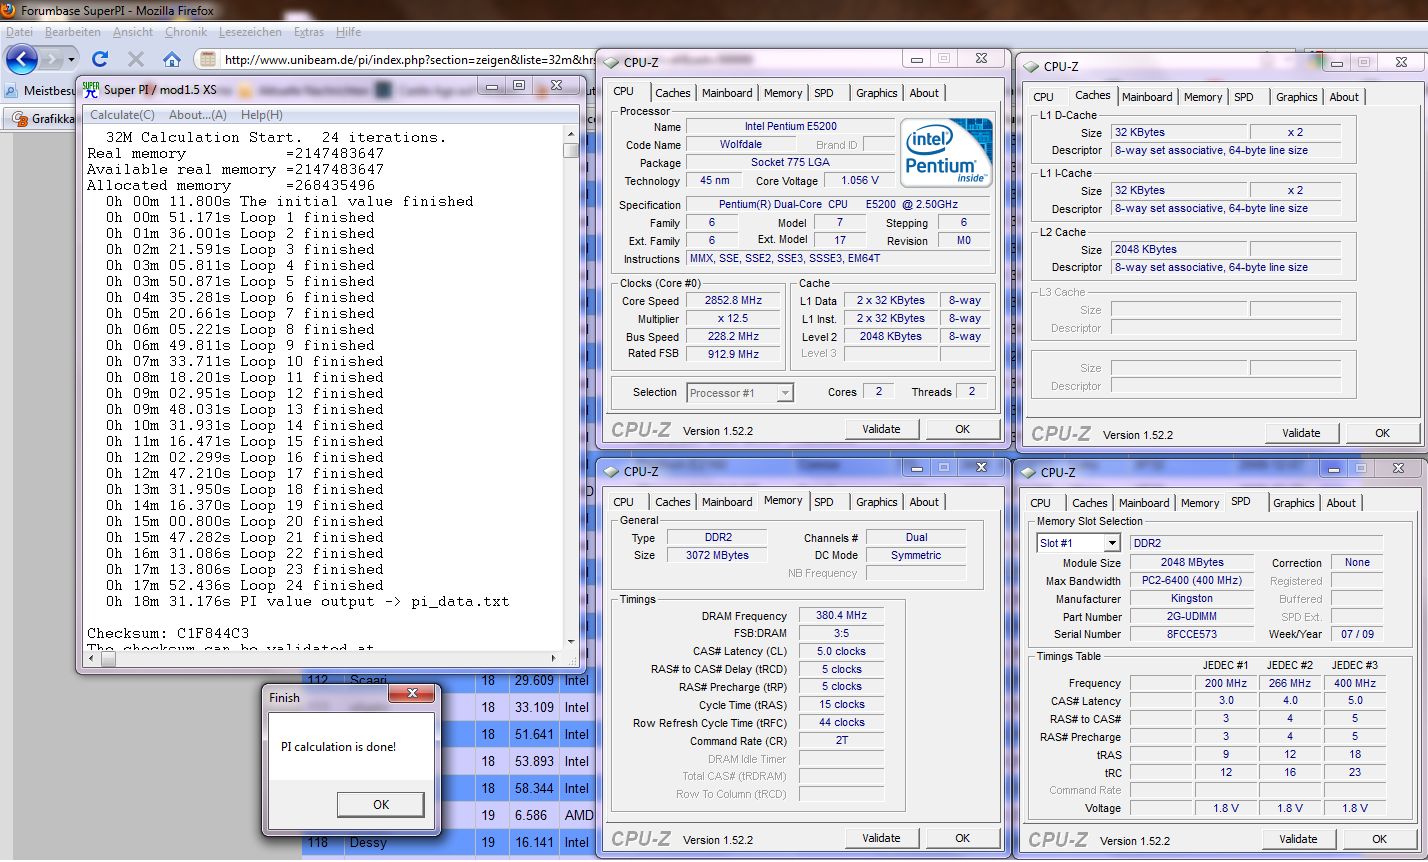Viewport: 1428px width, 862px height.
Task: Select the Grafikka browser tab favicon
Action: coord(20,118)
